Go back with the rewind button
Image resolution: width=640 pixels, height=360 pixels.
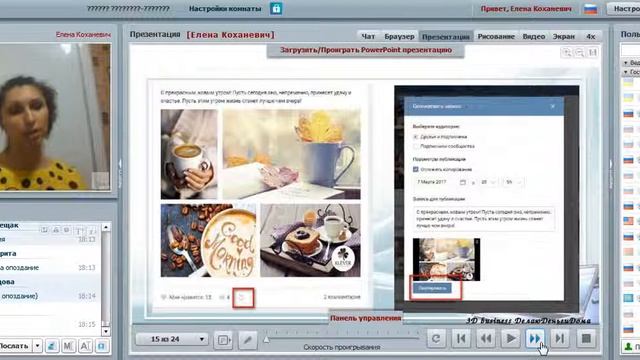486,338
